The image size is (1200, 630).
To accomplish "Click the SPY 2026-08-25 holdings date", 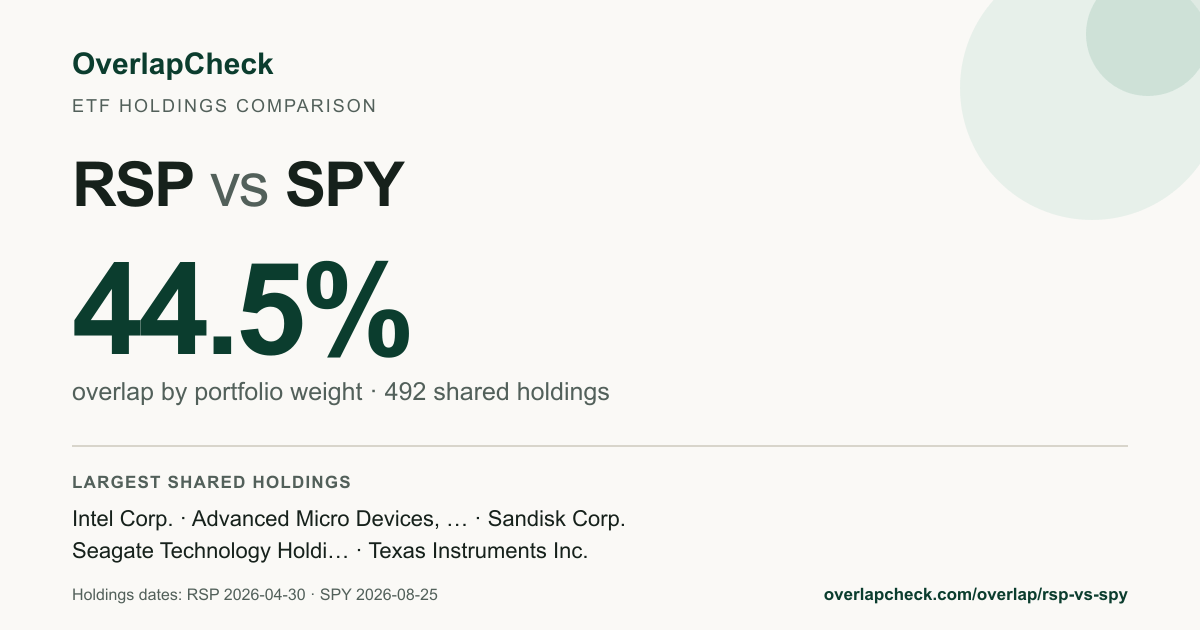I will tap(378, 595).
